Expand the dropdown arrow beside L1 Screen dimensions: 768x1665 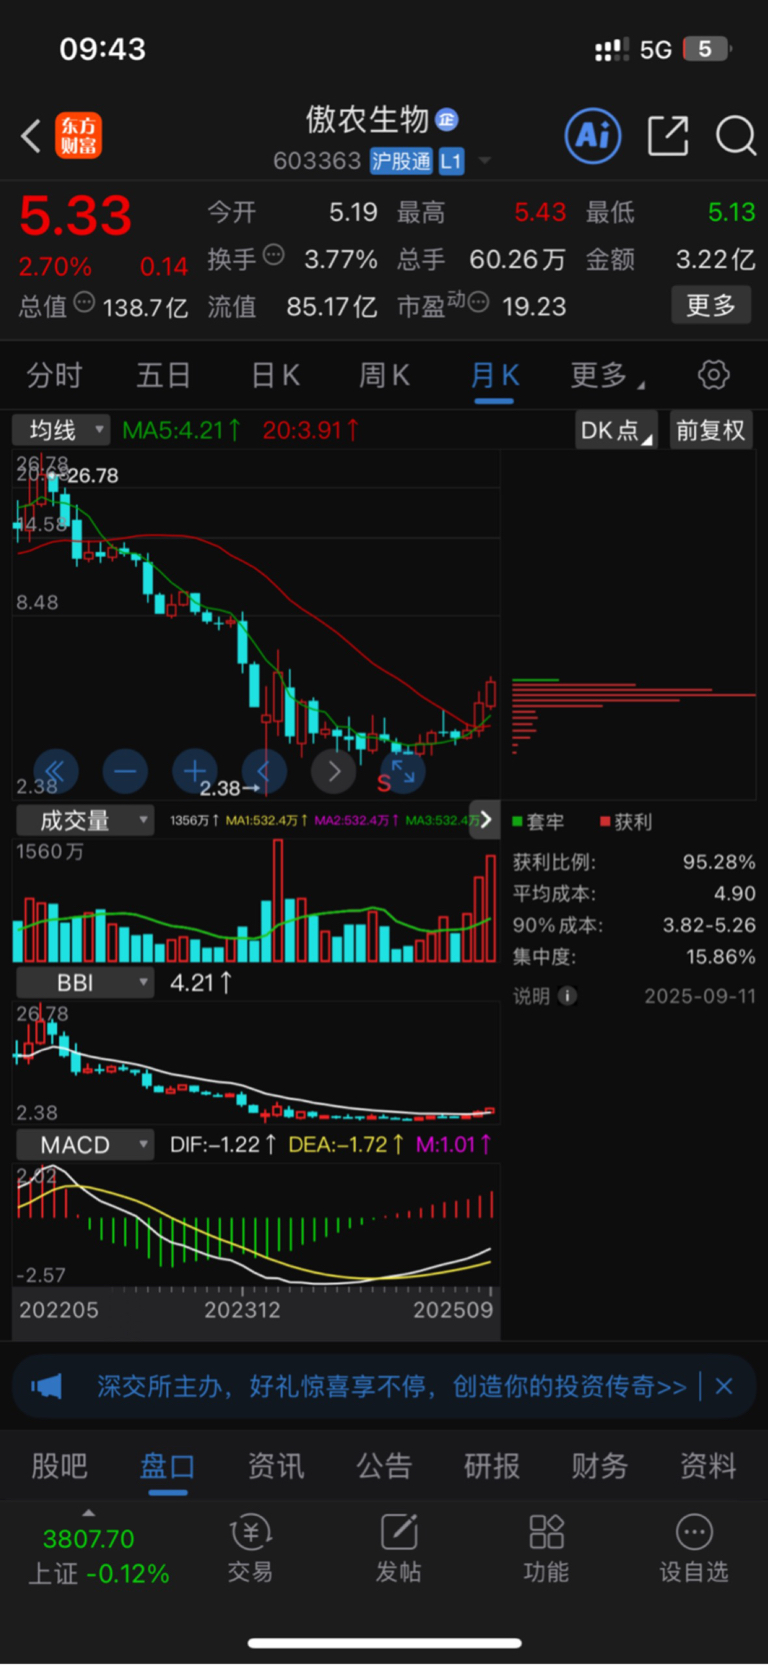[485, 161]
